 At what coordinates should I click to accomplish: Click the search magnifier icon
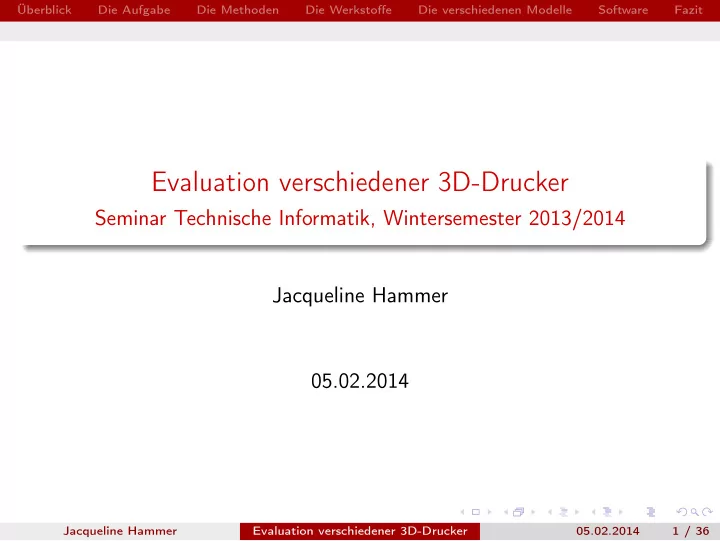pyautogui.click(x=695, y=512)
